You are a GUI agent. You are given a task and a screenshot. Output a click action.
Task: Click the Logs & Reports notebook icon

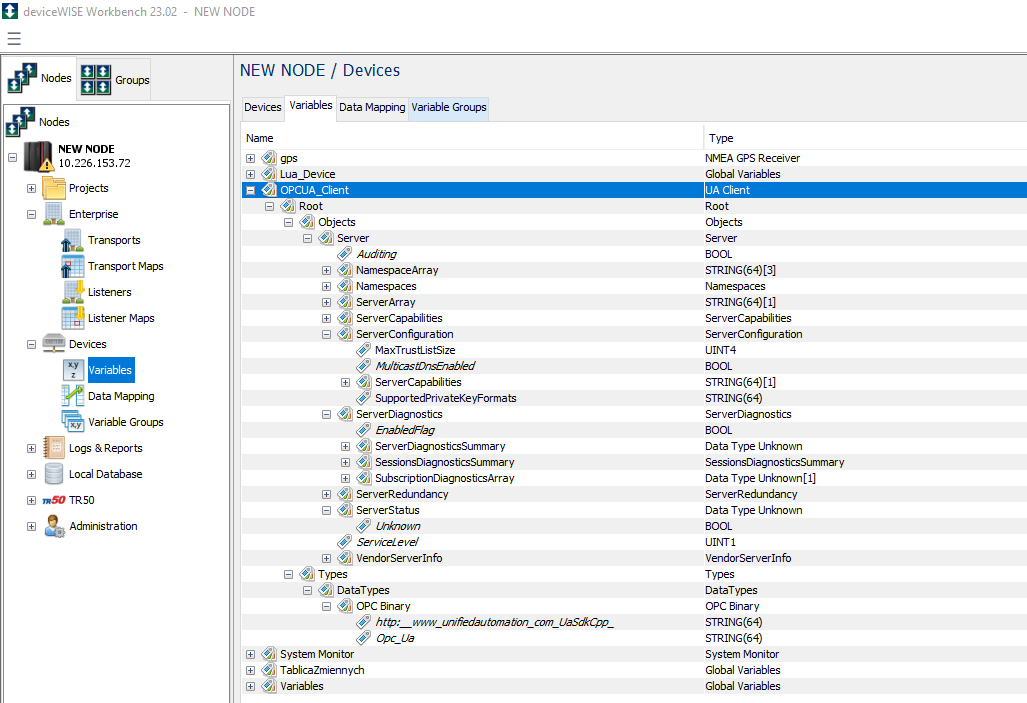click(x=54, y=447)
